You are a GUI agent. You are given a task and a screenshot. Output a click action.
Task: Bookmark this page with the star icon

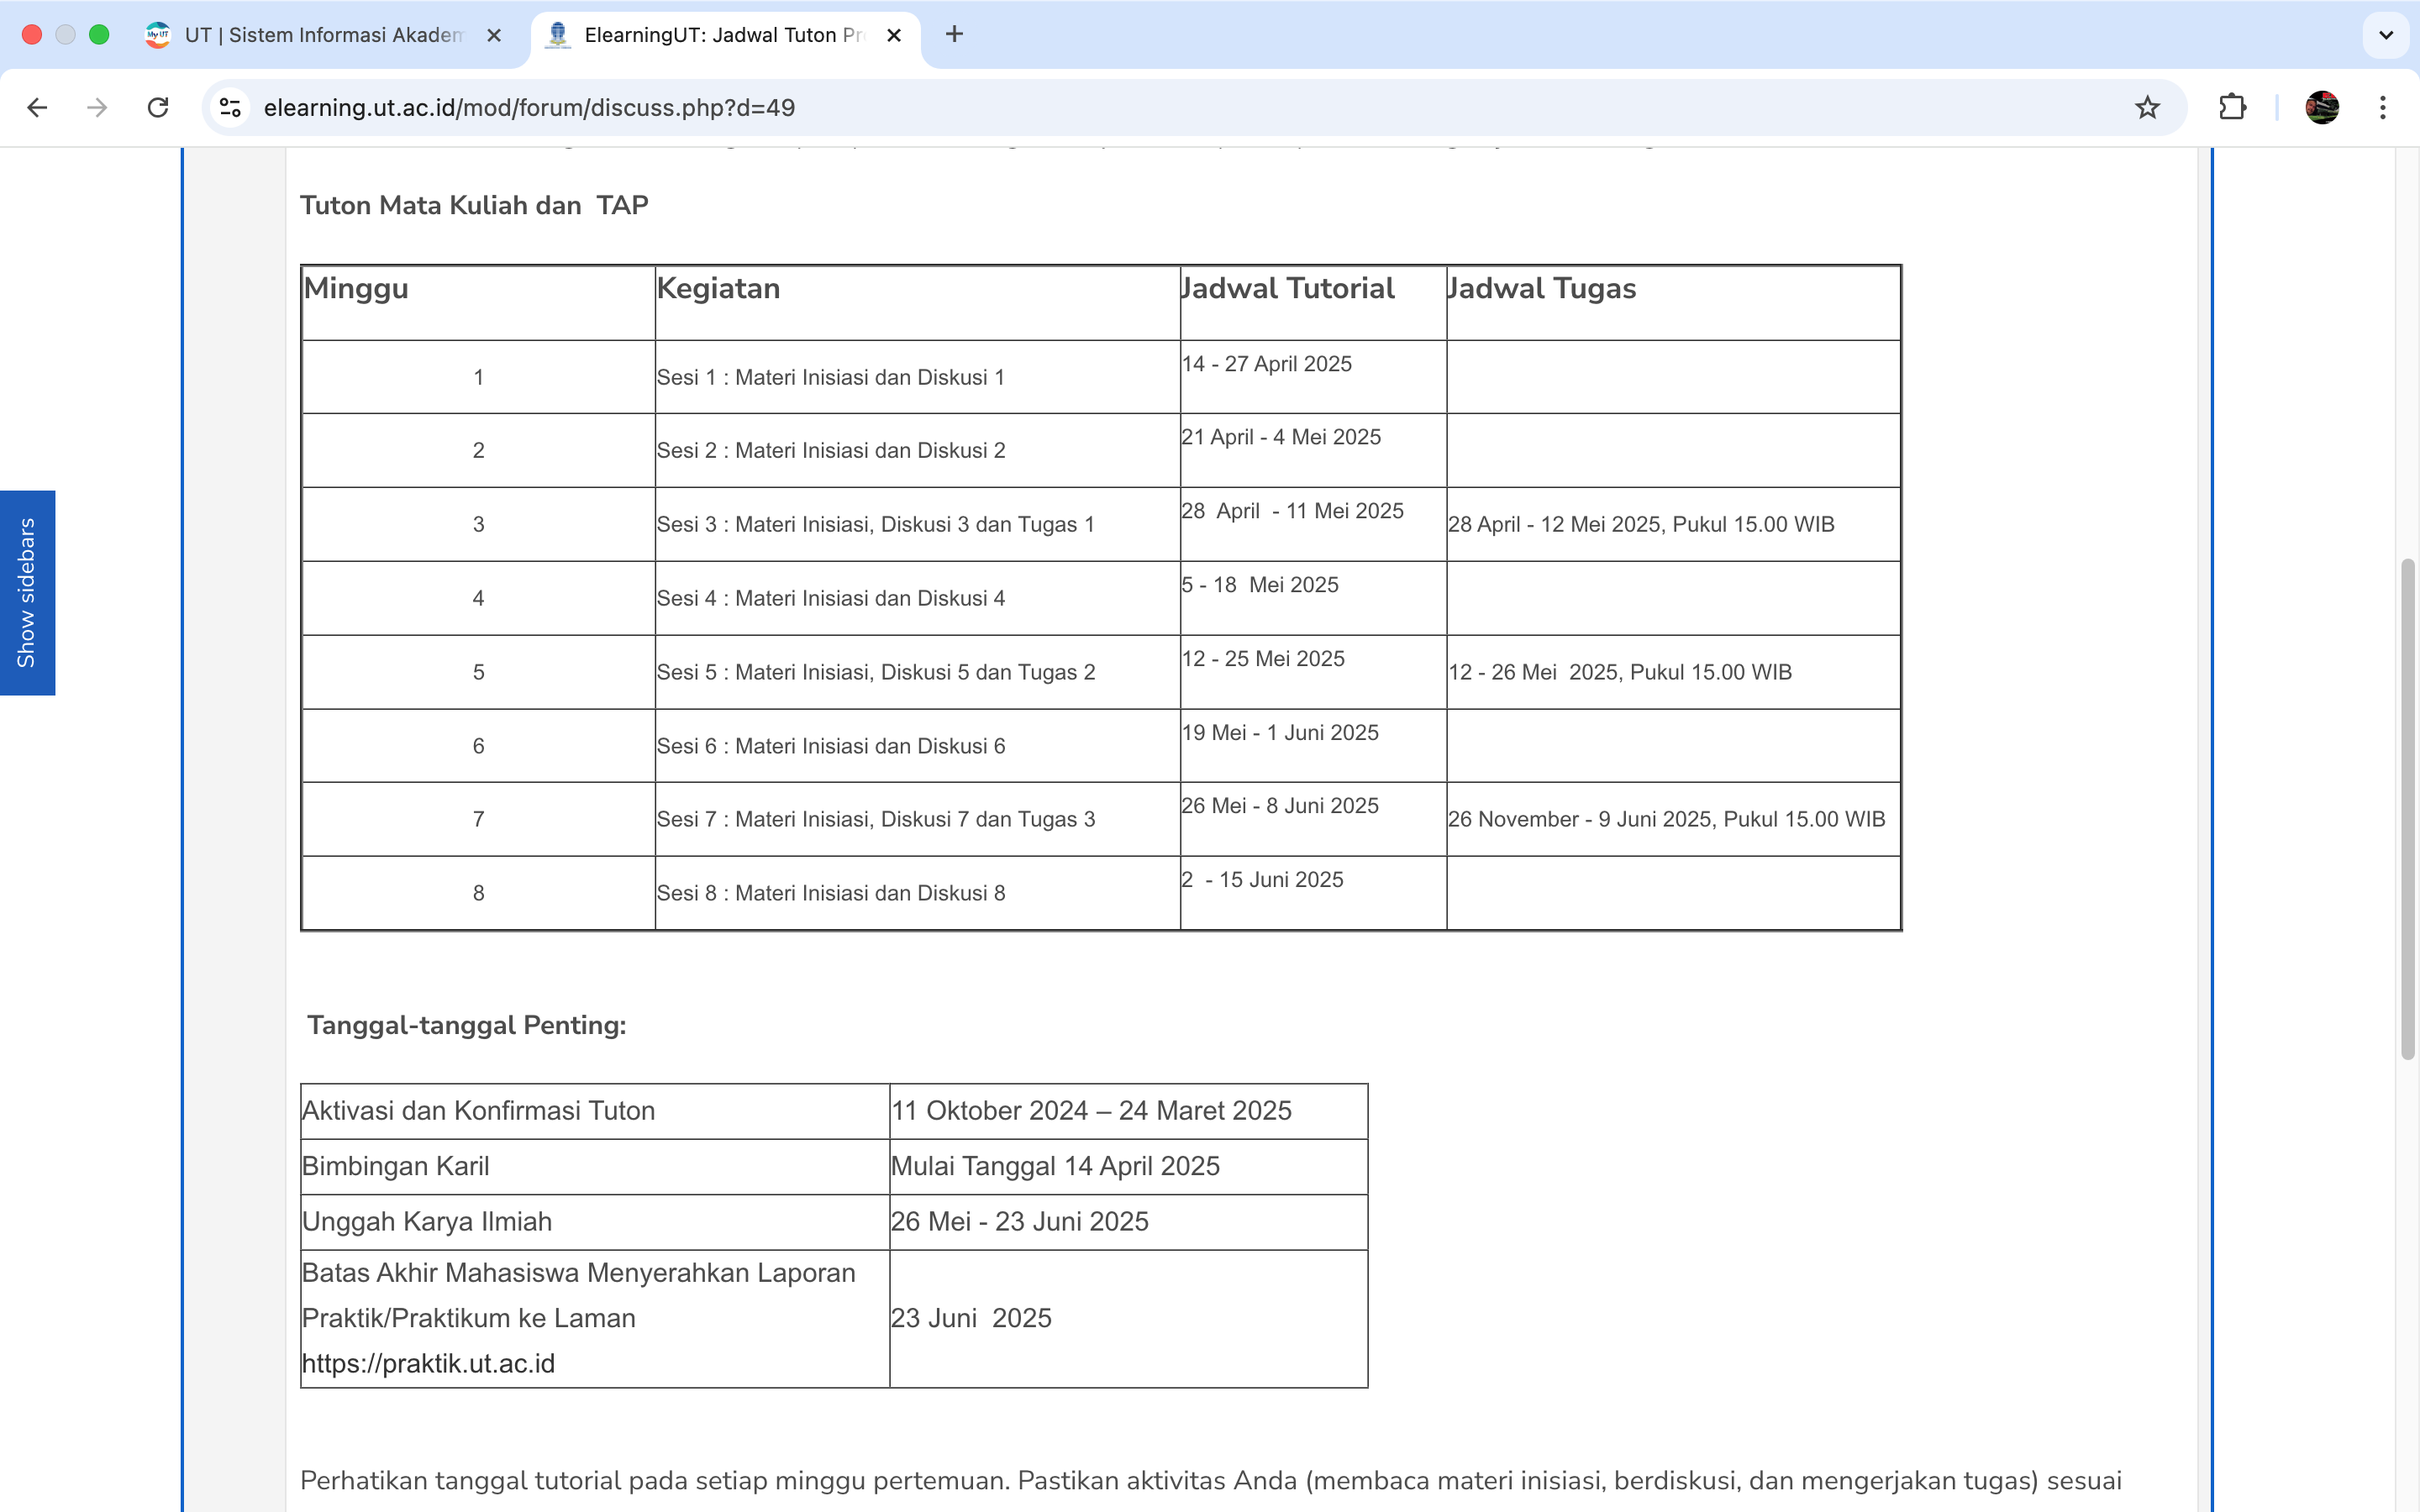(x=2147, y=107)
